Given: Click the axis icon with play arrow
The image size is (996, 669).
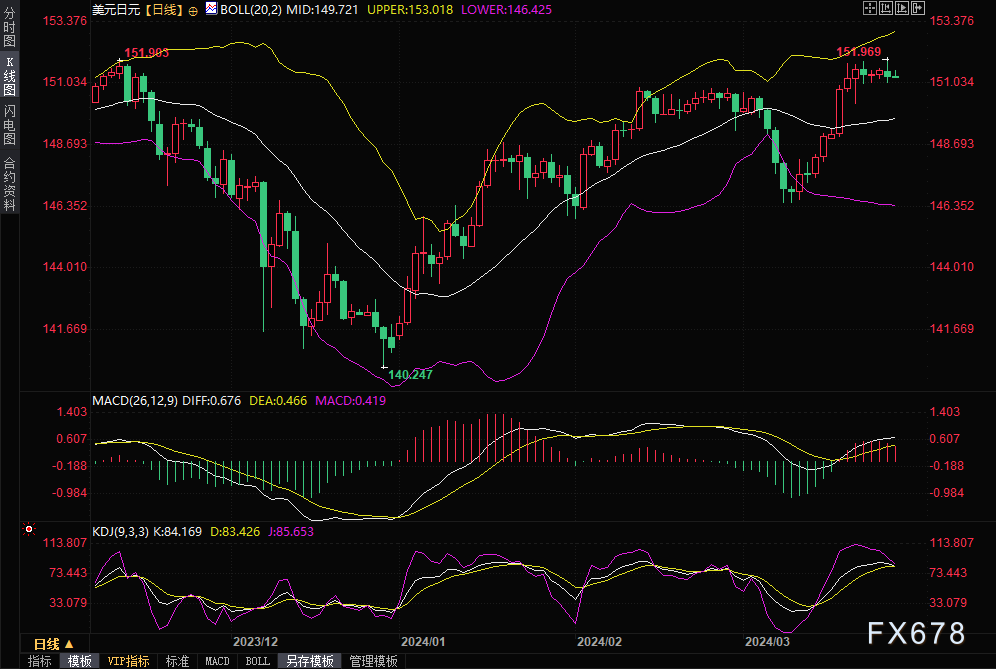Looking at the screenshot, I should click(x=902, y=8).
